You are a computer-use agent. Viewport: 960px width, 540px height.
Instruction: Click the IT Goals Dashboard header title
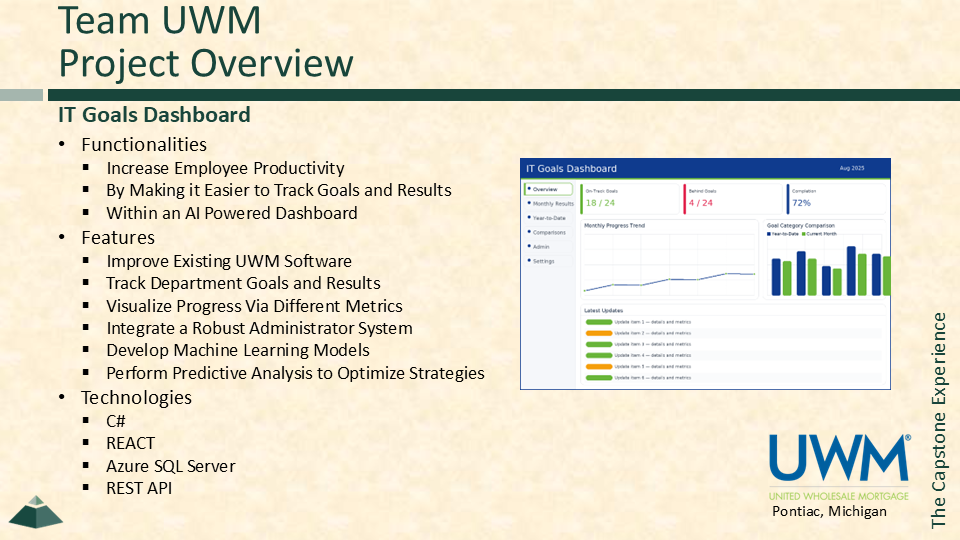pyautogui.click(x=571, y=168)
